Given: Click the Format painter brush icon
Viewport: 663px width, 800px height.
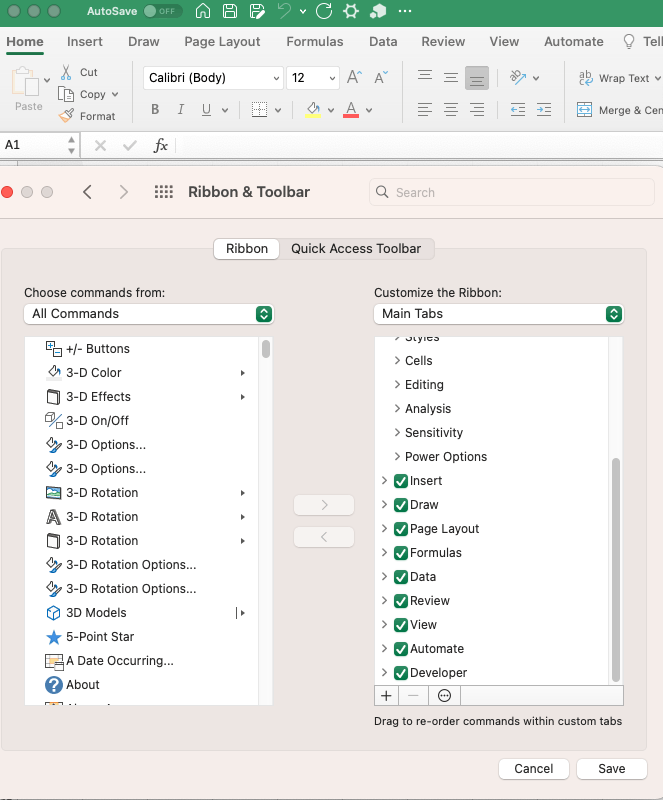Looking at the screenshot, I should coord(66,116).
